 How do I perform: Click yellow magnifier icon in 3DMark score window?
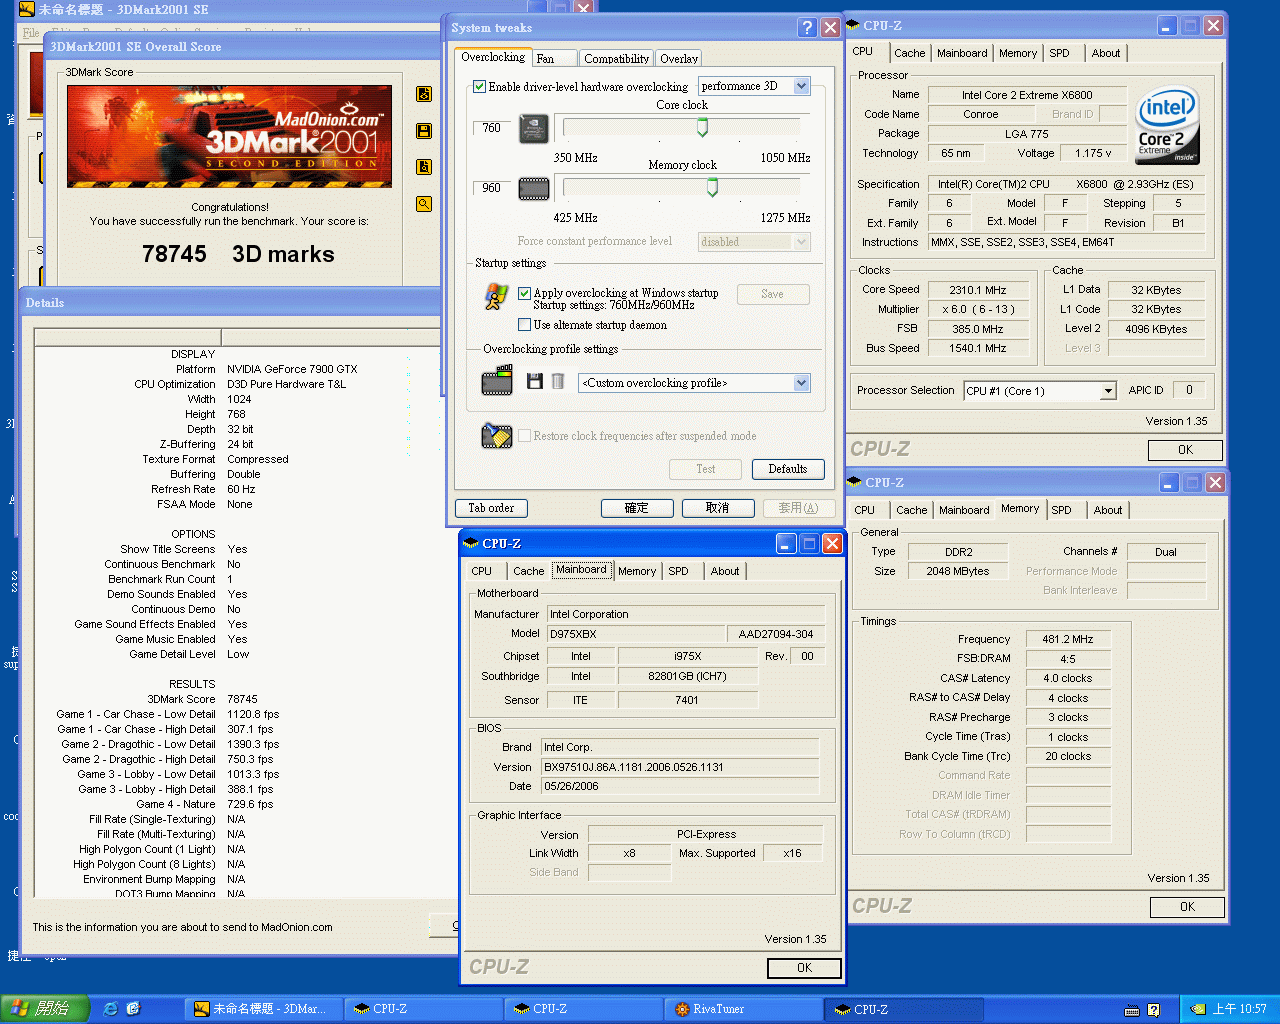(x=424, y=204)
